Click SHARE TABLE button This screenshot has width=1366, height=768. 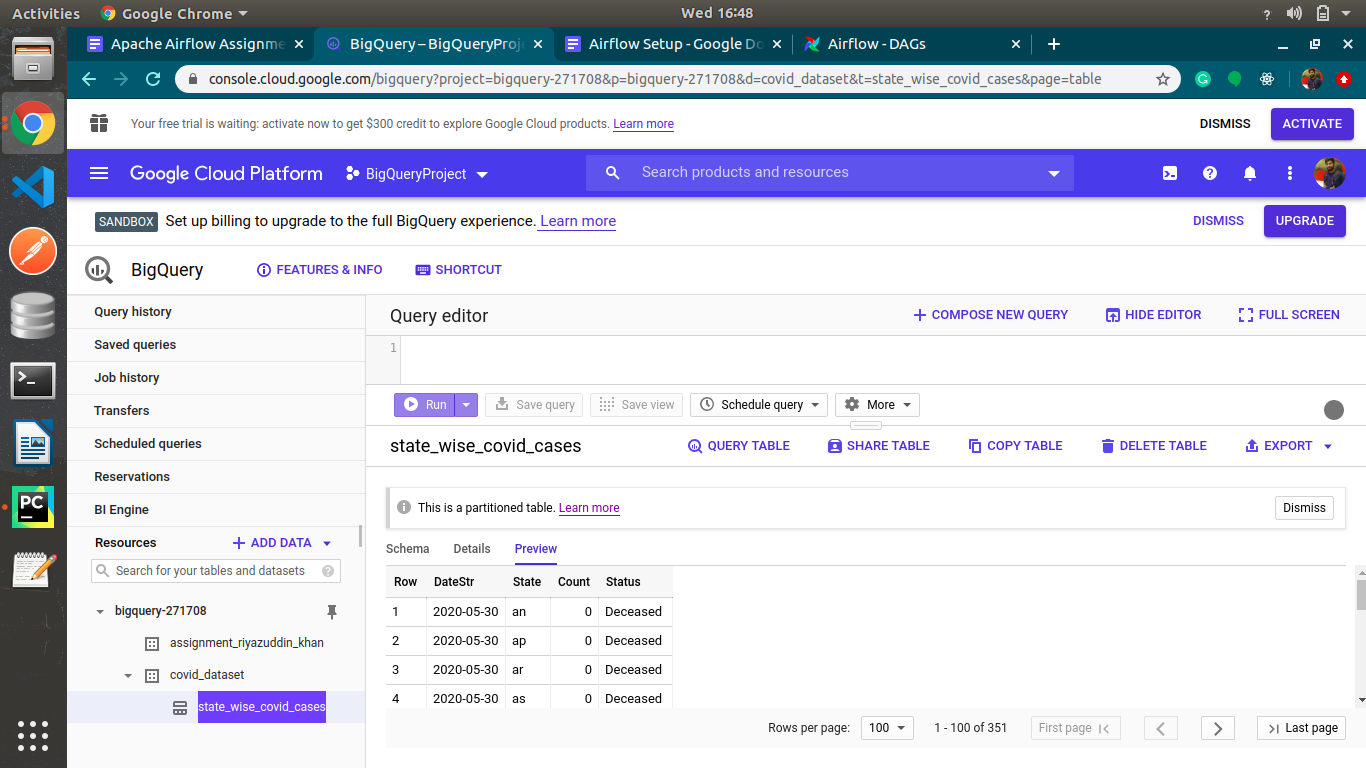click(879, 446)
